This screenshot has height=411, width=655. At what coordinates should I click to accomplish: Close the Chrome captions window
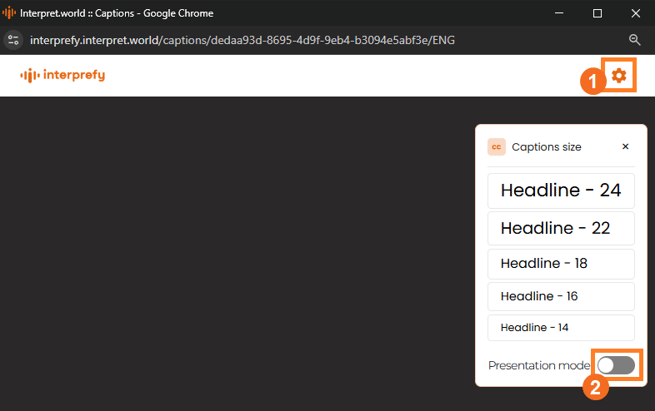[635, 14]
